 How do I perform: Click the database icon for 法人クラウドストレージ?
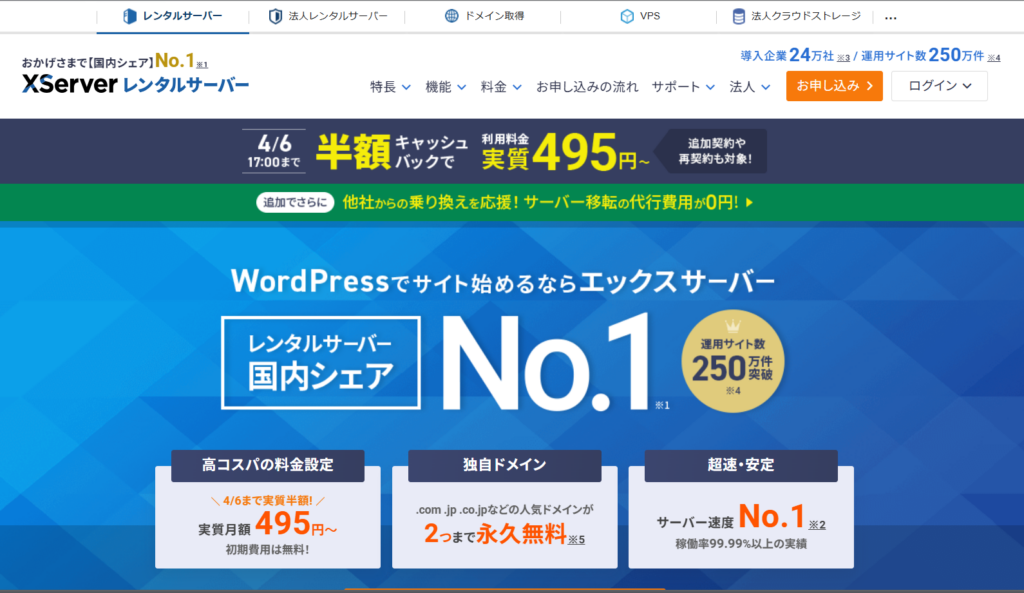(x=739, y=17)
